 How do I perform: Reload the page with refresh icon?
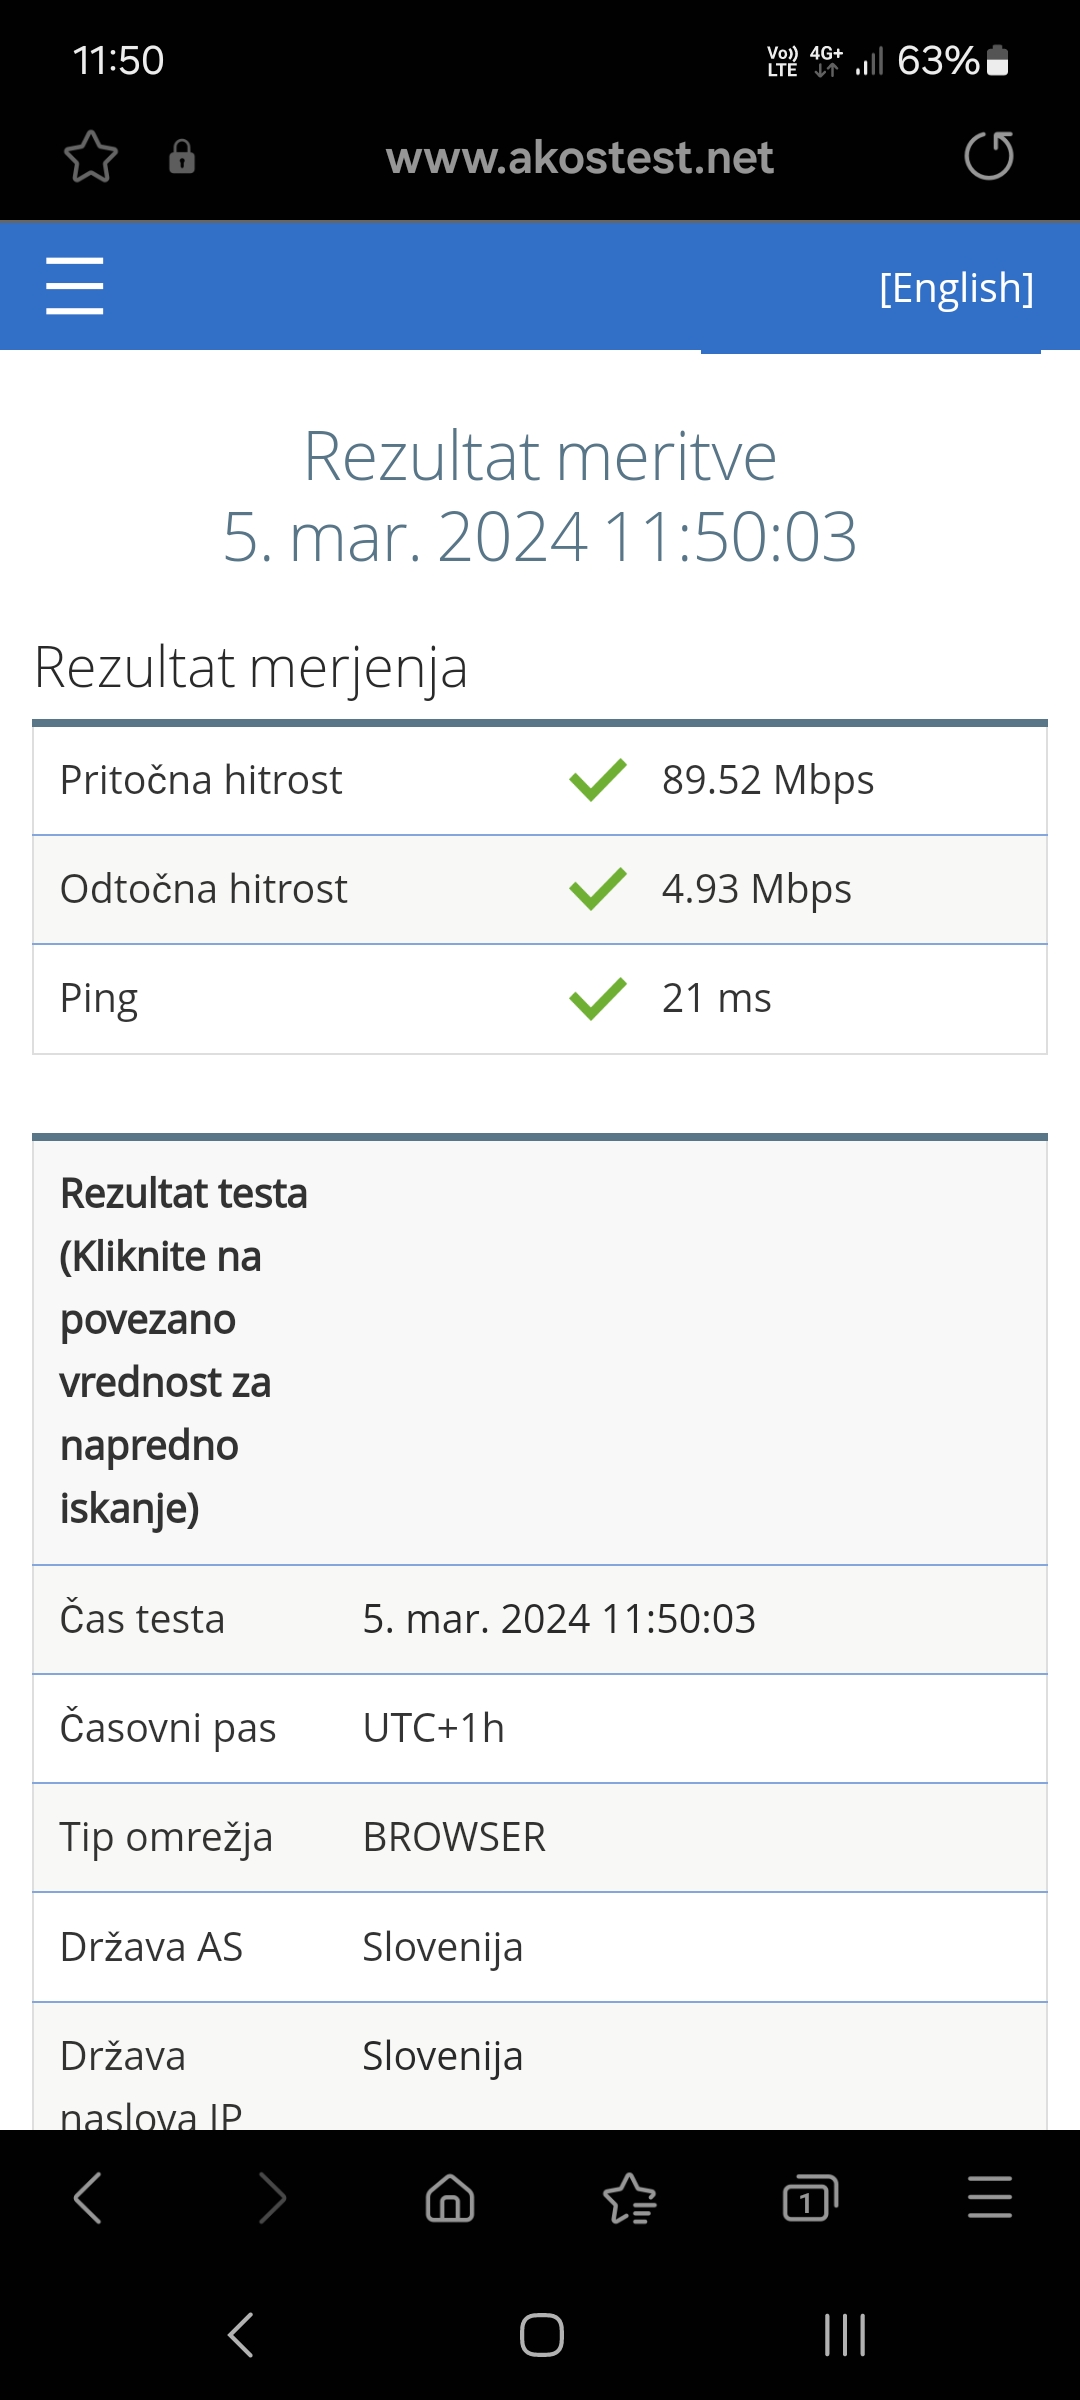tap(989, 156)
